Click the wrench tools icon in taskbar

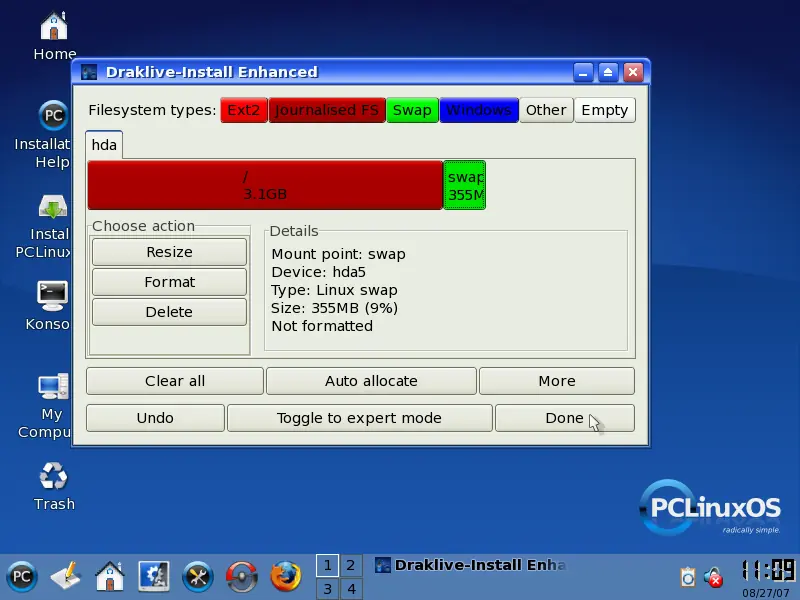(x=197, y=577)
